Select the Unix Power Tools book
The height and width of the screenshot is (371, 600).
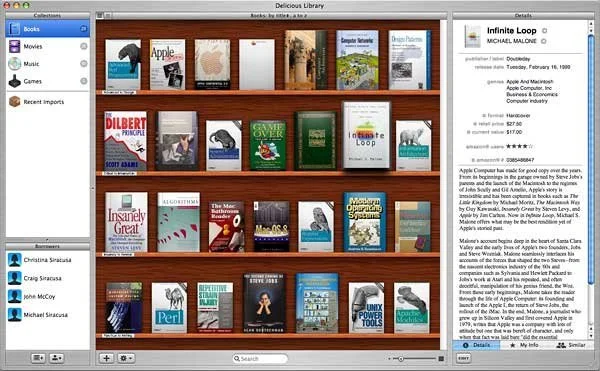pos(366,308)
